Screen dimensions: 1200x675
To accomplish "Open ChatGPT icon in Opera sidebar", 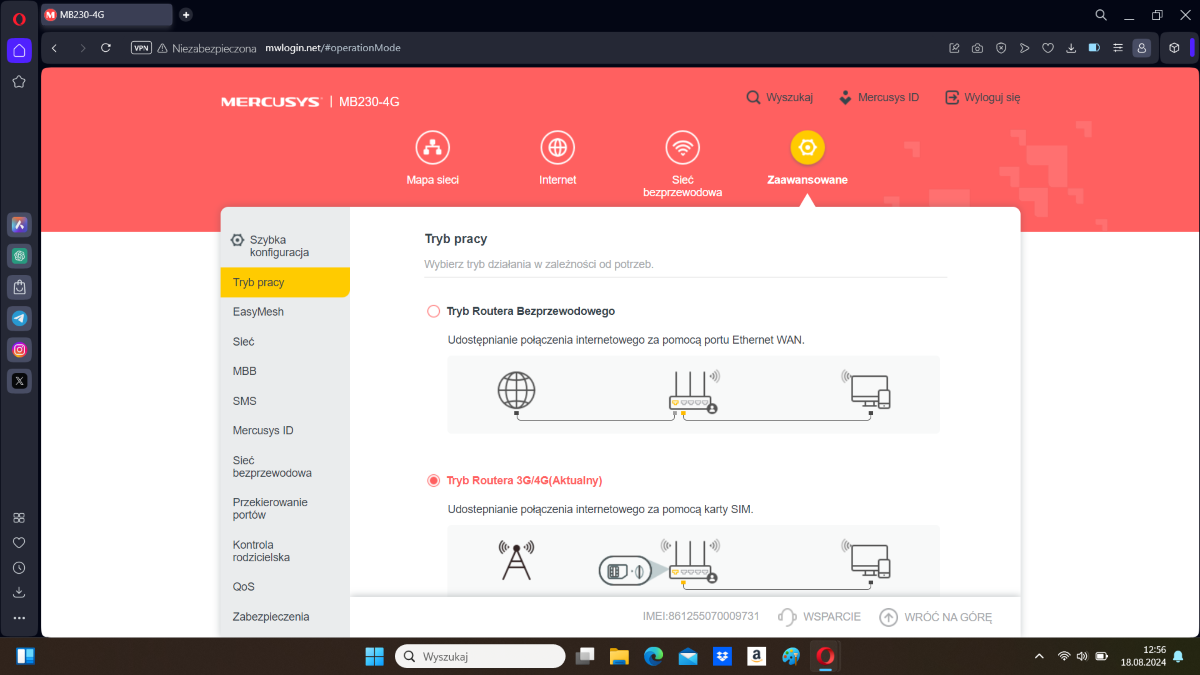I will 19,256.
